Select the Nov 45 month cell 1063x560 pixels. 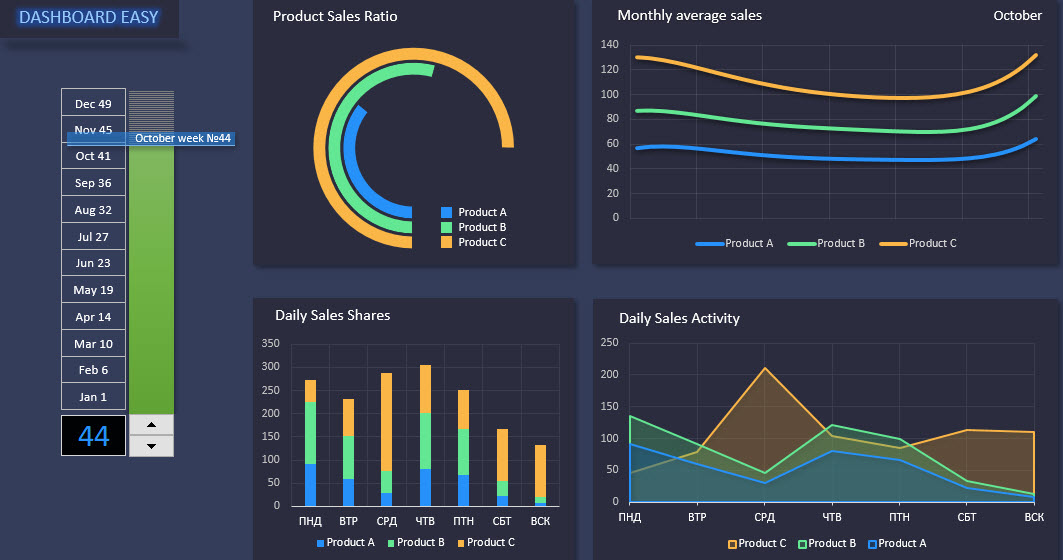pos(94,129)
